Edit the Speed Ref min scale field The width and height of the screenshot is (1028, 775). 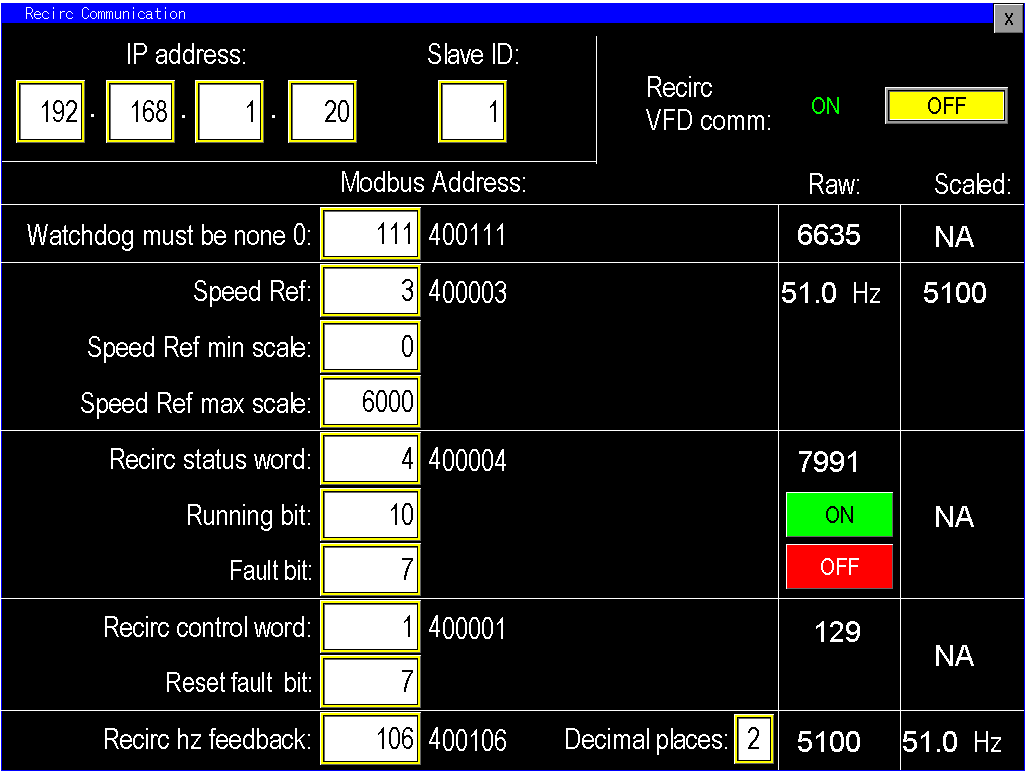370,347
